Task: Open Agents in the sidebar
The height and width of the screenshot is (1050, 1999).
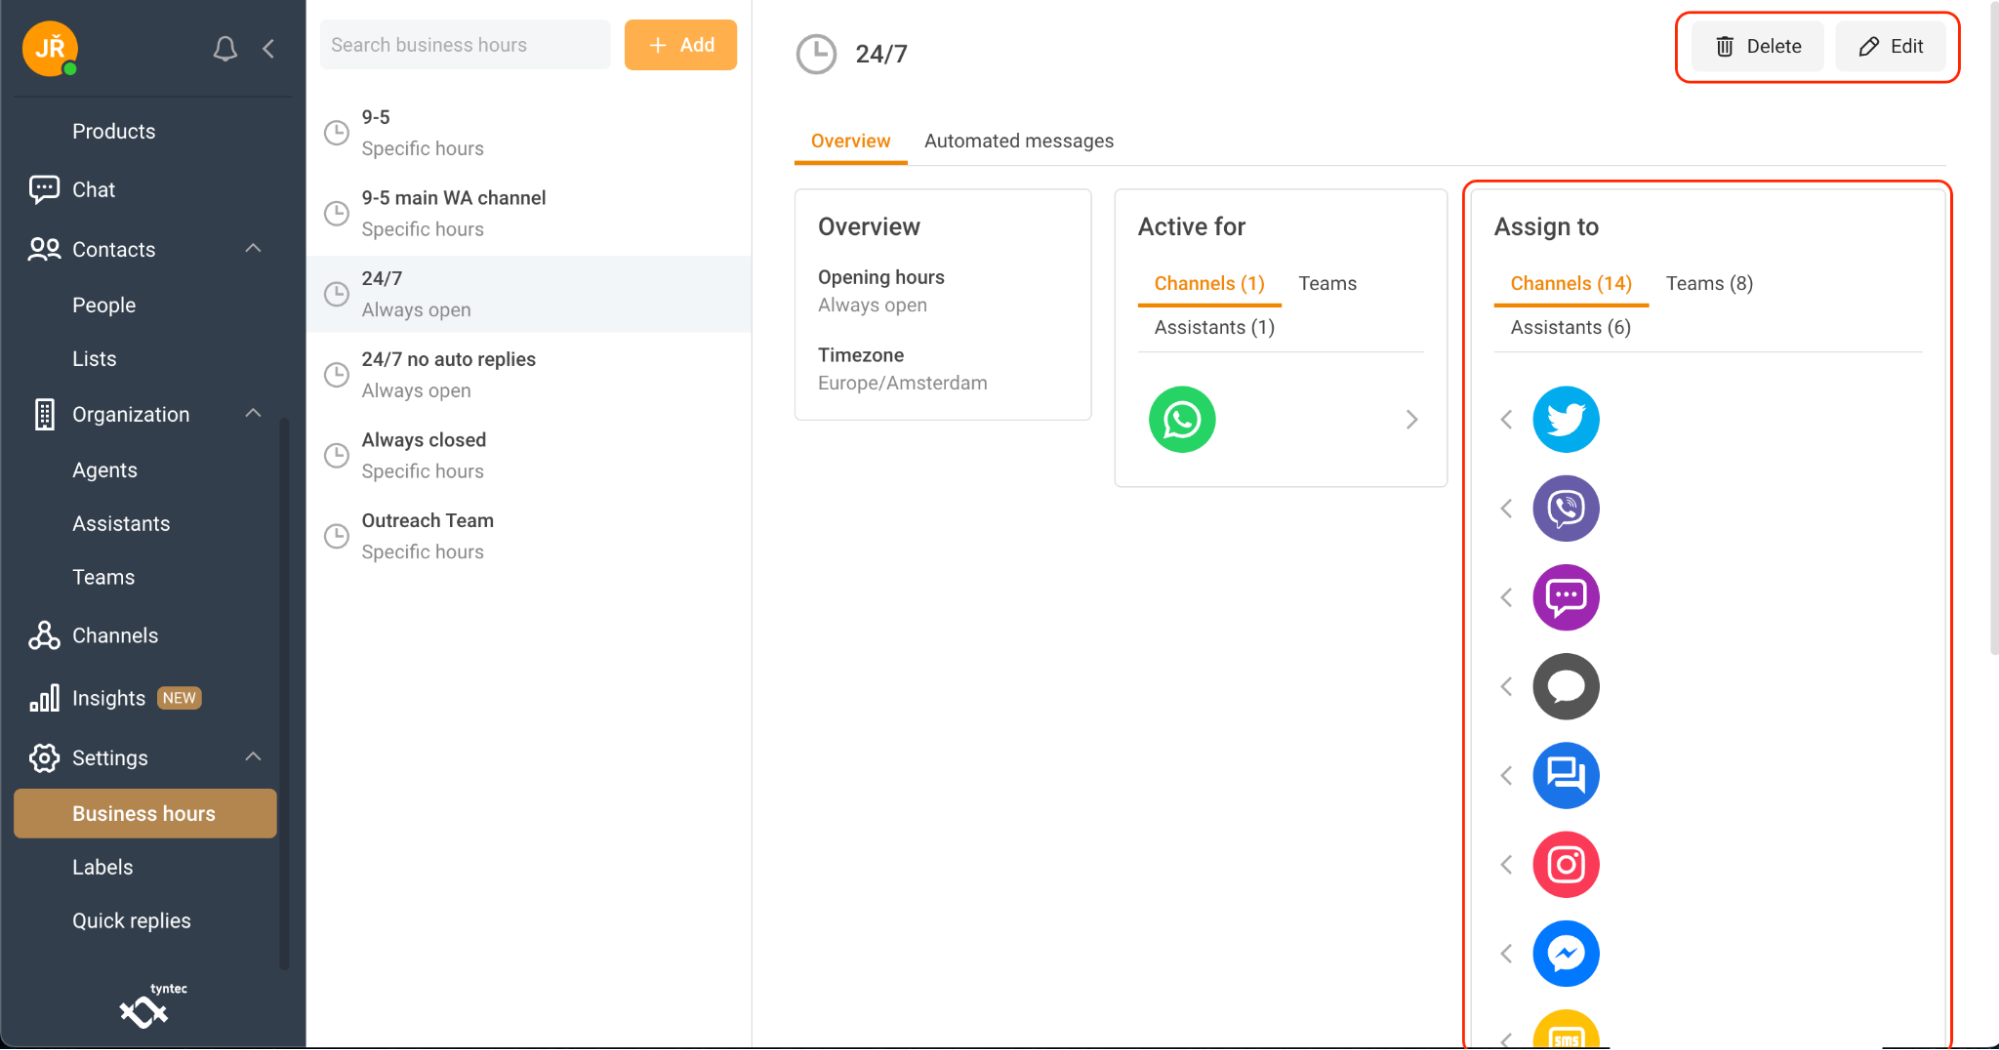Action: point(105,470)
